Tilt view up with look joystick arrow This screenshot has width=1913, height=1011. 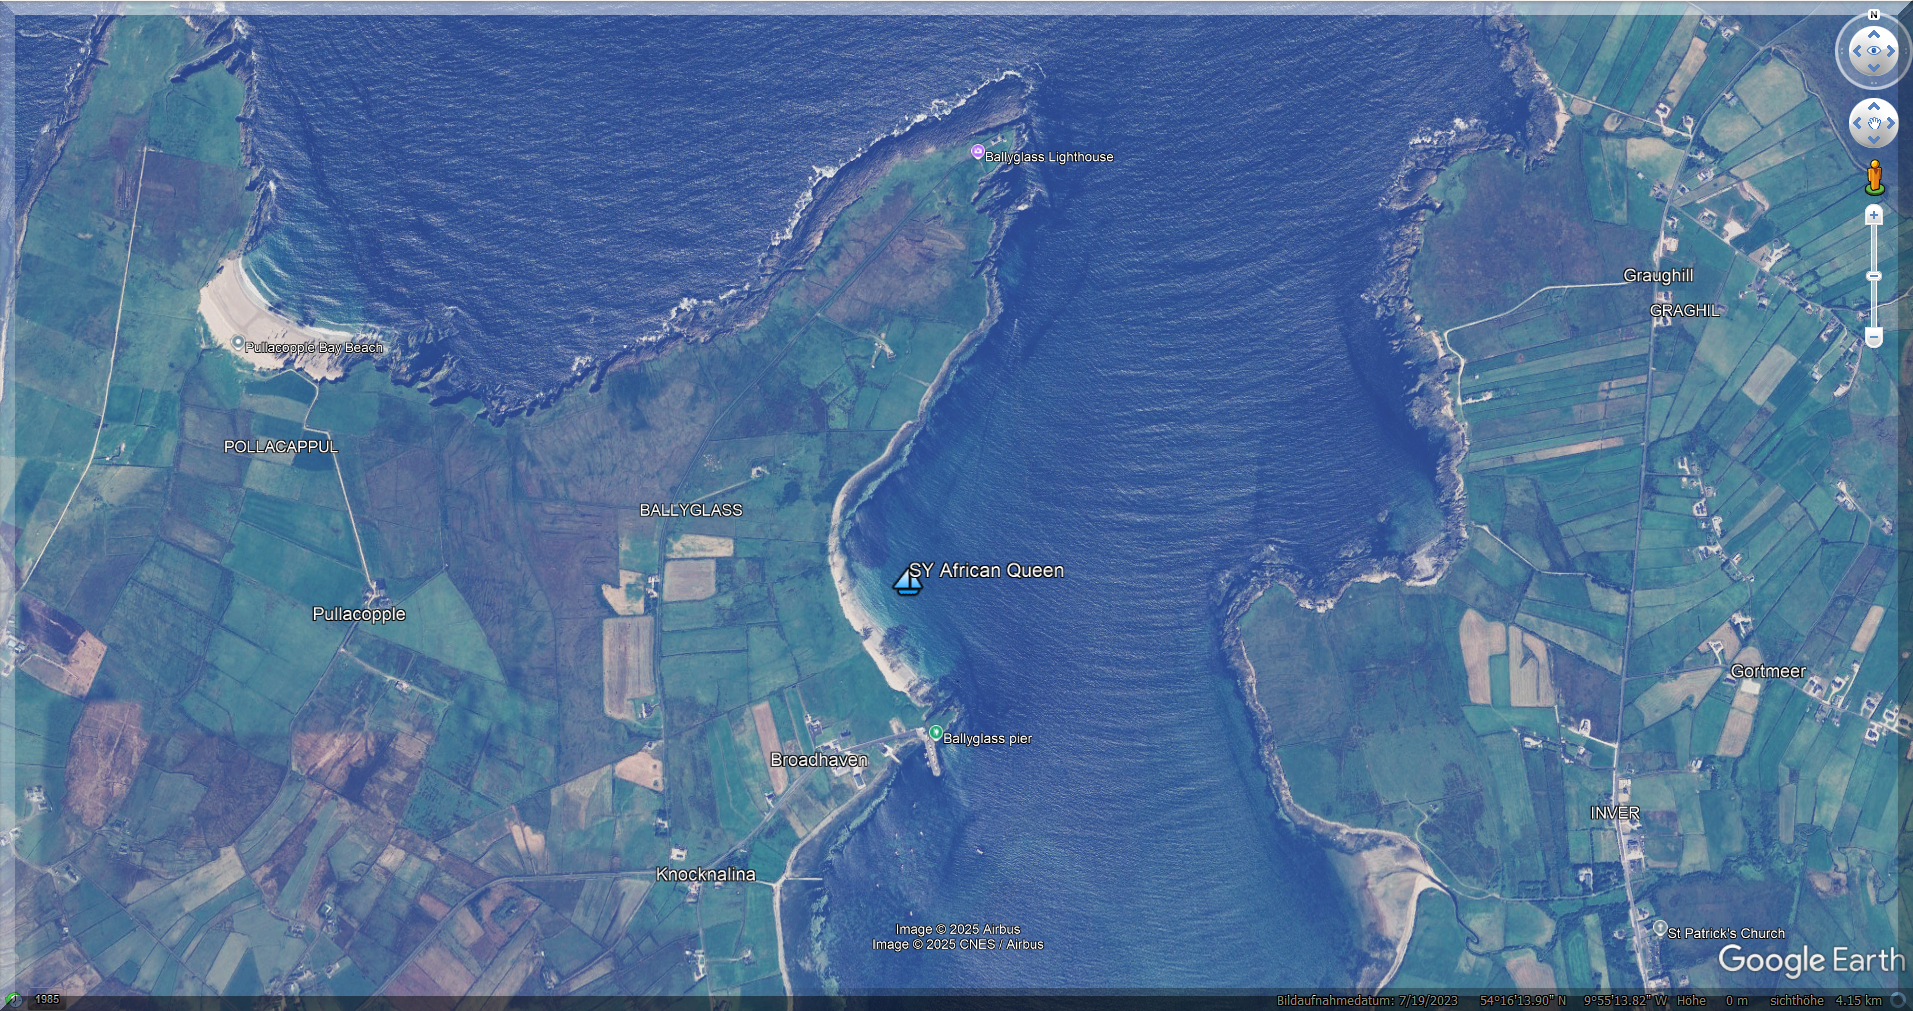(x=1873, y=33)
